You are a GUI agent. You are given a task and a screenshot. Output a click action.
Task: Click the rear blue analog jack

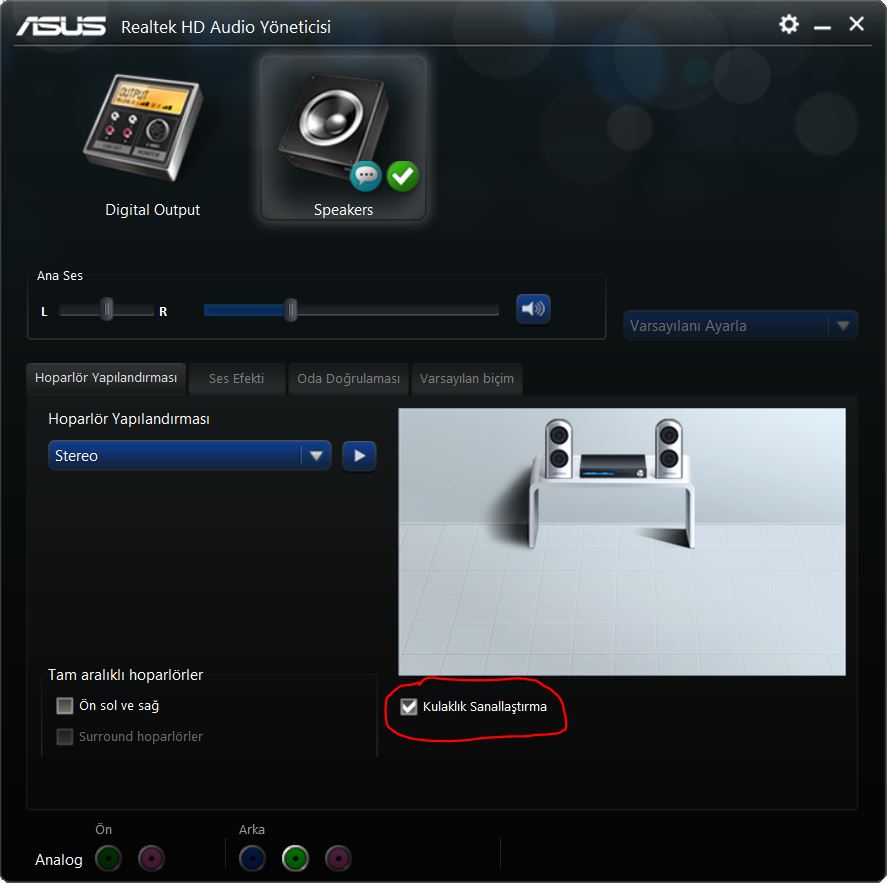(x=252, y=858)
